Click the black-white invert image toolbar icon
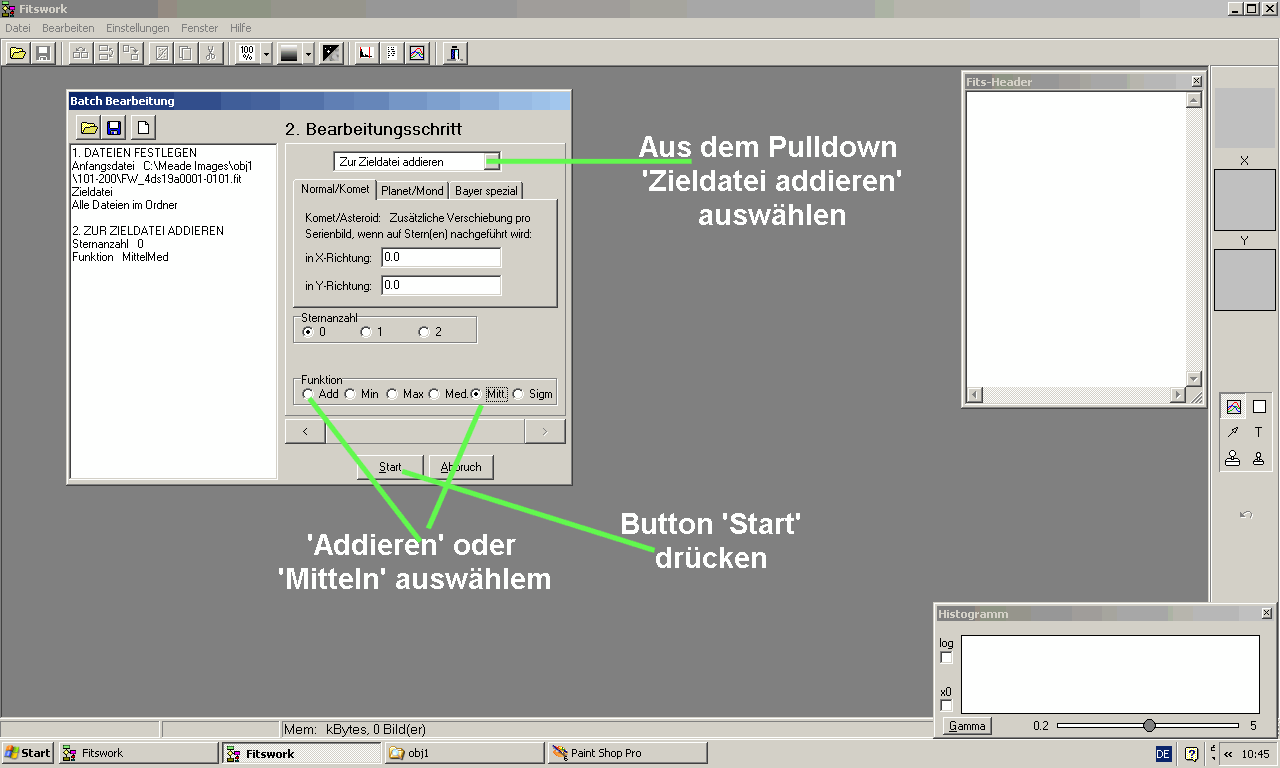Screen dimensions: 1280x768 [x=331, y=53]
